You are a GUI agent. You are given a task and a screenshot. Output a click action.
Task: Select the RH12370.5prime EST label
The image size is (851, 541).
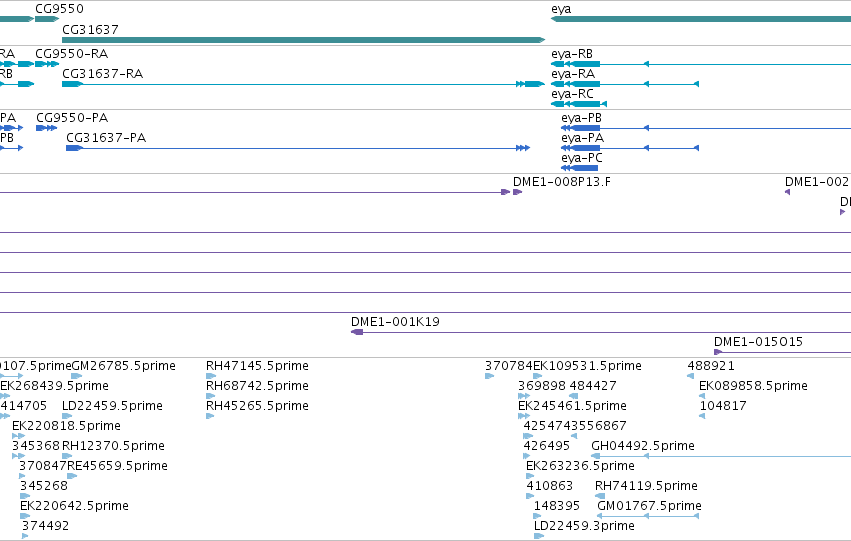click(113, 446)
